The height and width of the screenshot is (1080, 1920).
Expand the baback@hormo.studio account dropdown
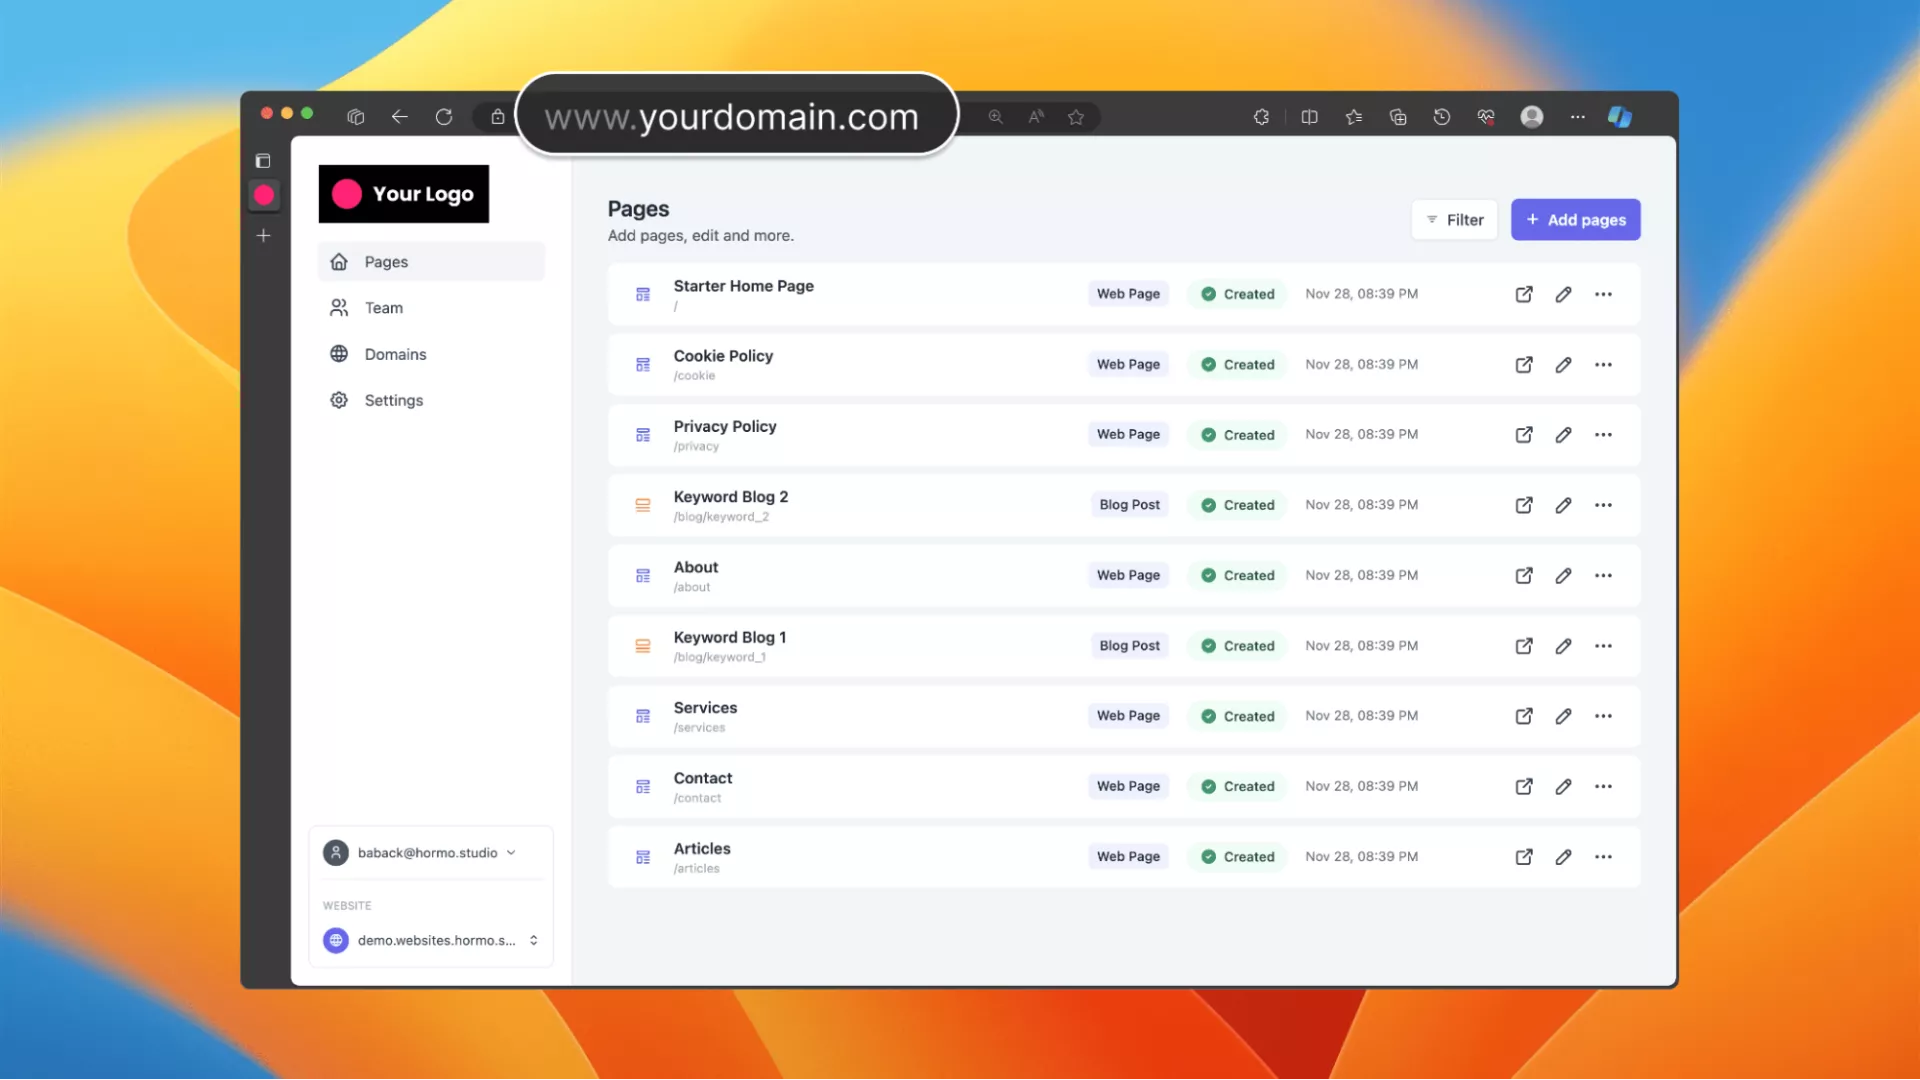(x=430, y=853)
